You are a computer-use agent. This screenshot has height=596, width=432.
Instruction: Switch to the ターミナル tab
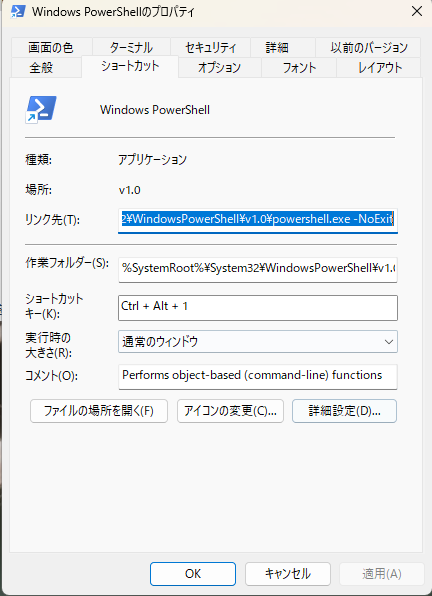click(131, 48)
